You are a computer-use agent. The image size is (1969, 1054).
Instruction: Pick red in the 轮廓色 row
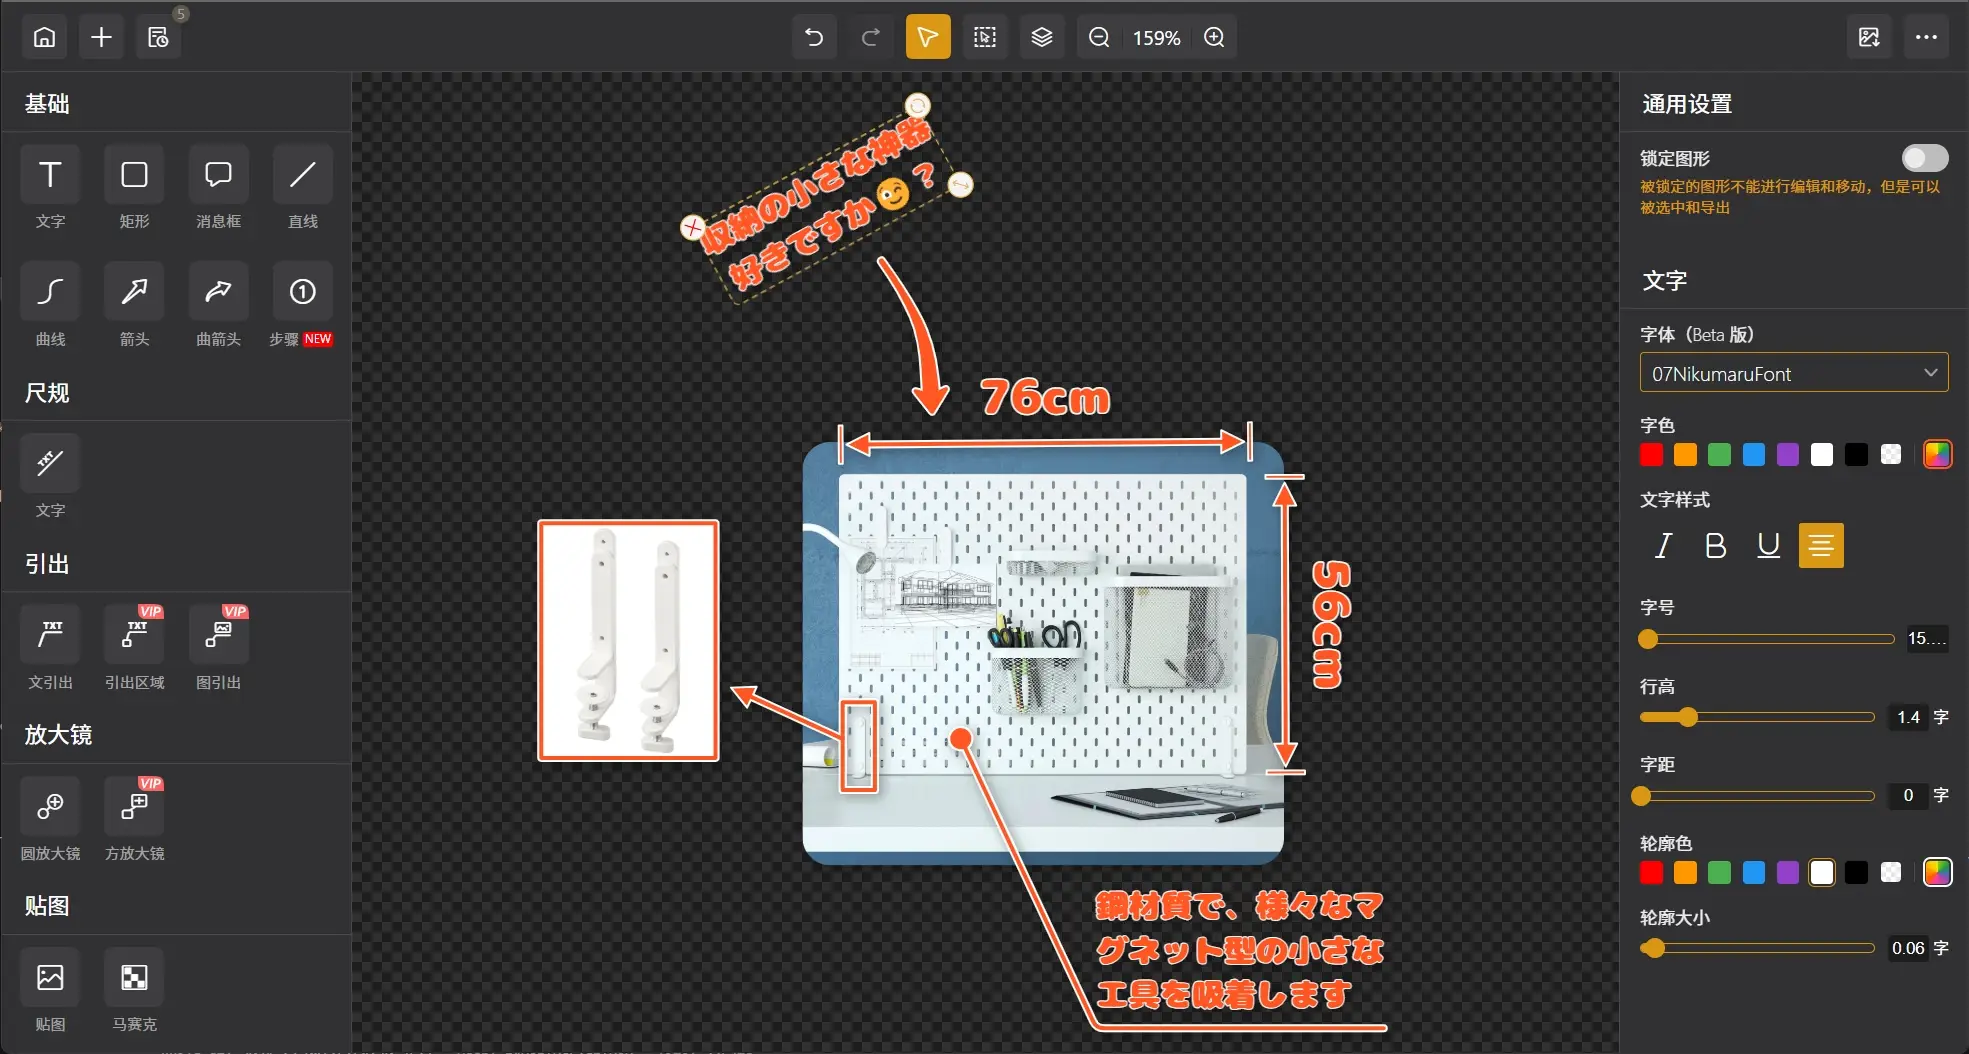pos(1651,873)
